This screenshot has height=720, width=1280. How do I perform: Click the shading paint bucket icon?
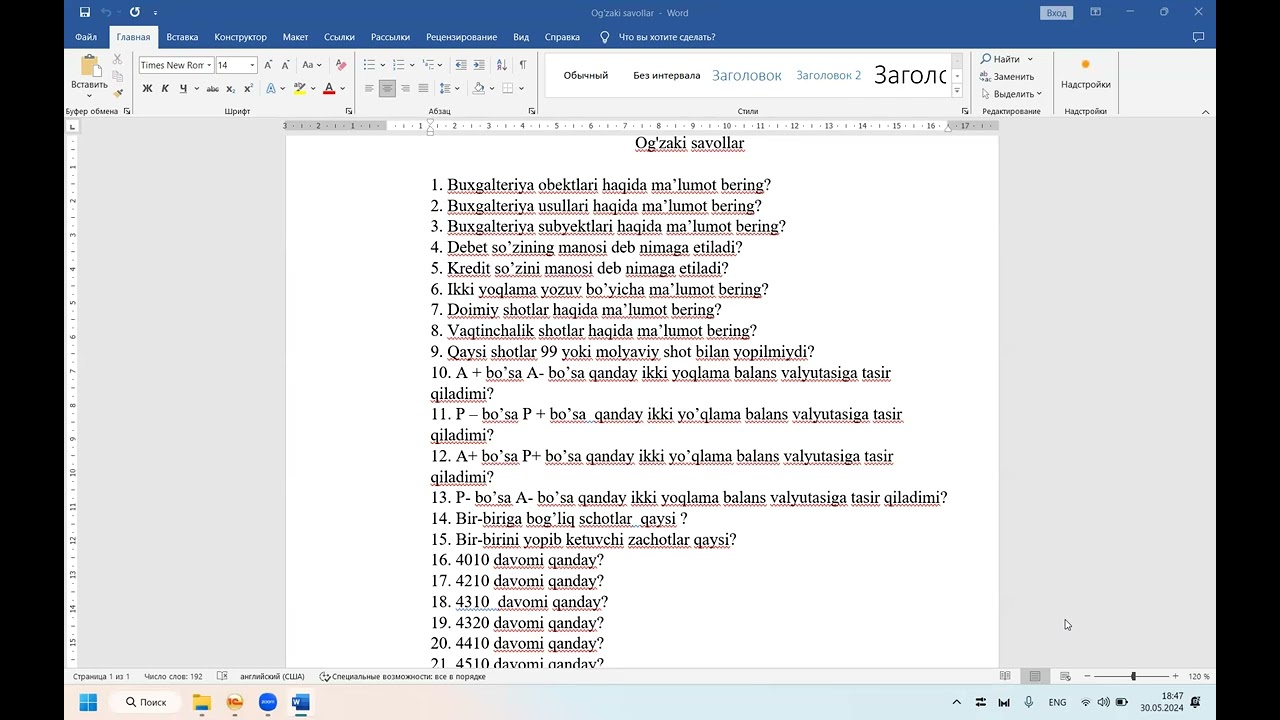tap(478, 89)
